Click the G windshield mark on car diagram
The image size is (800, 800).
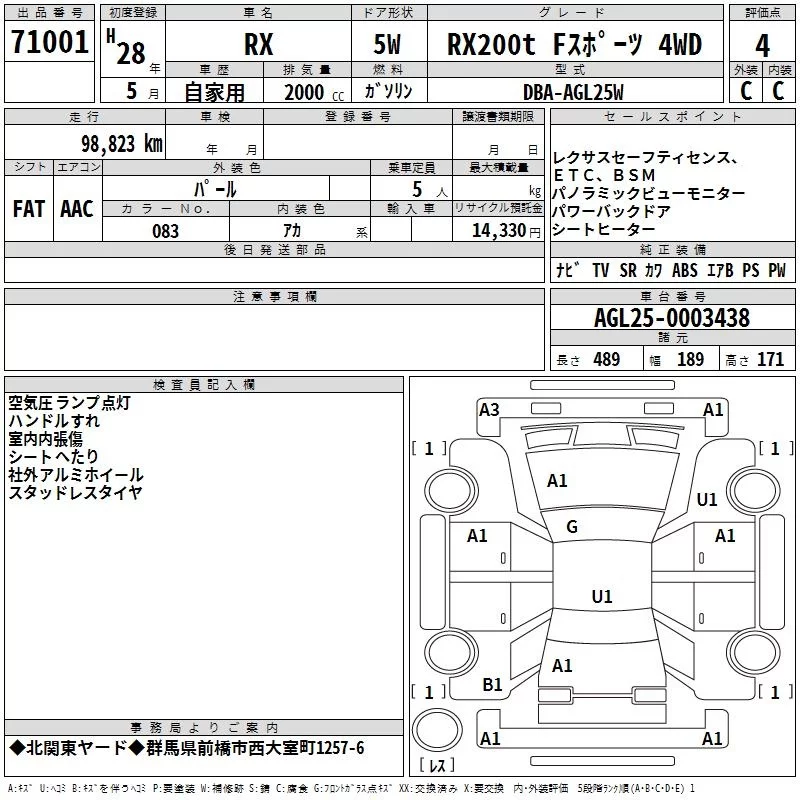[x=572, y=527]
